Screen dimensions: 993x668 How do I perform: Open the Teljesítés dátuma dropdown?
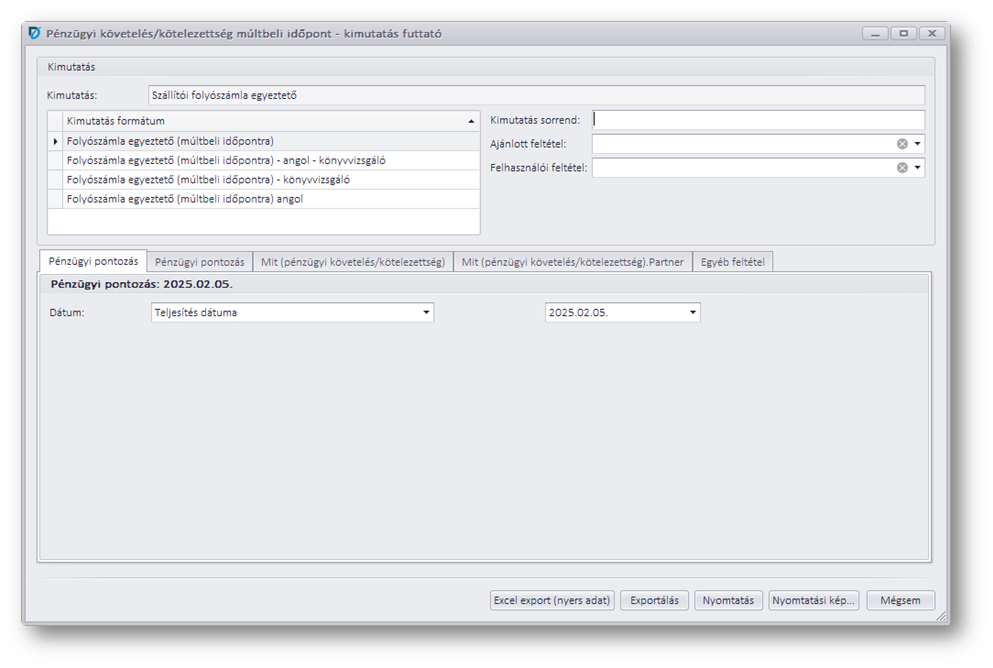click(426, 313)
